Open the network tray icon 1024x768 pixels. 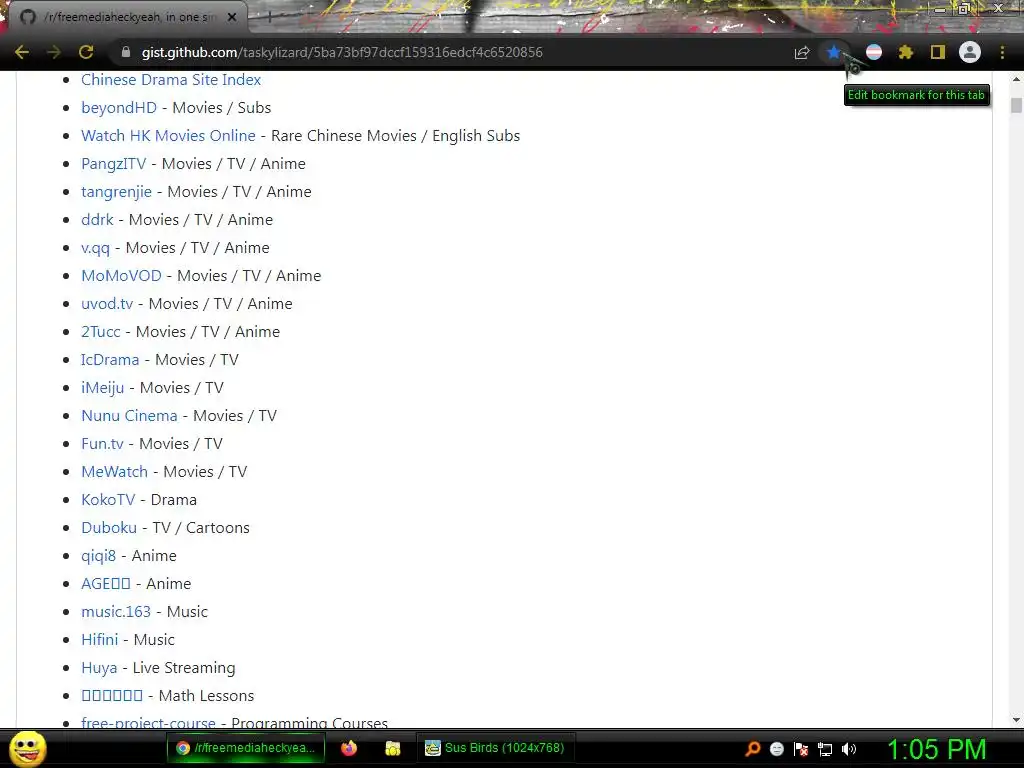[825, 749]
